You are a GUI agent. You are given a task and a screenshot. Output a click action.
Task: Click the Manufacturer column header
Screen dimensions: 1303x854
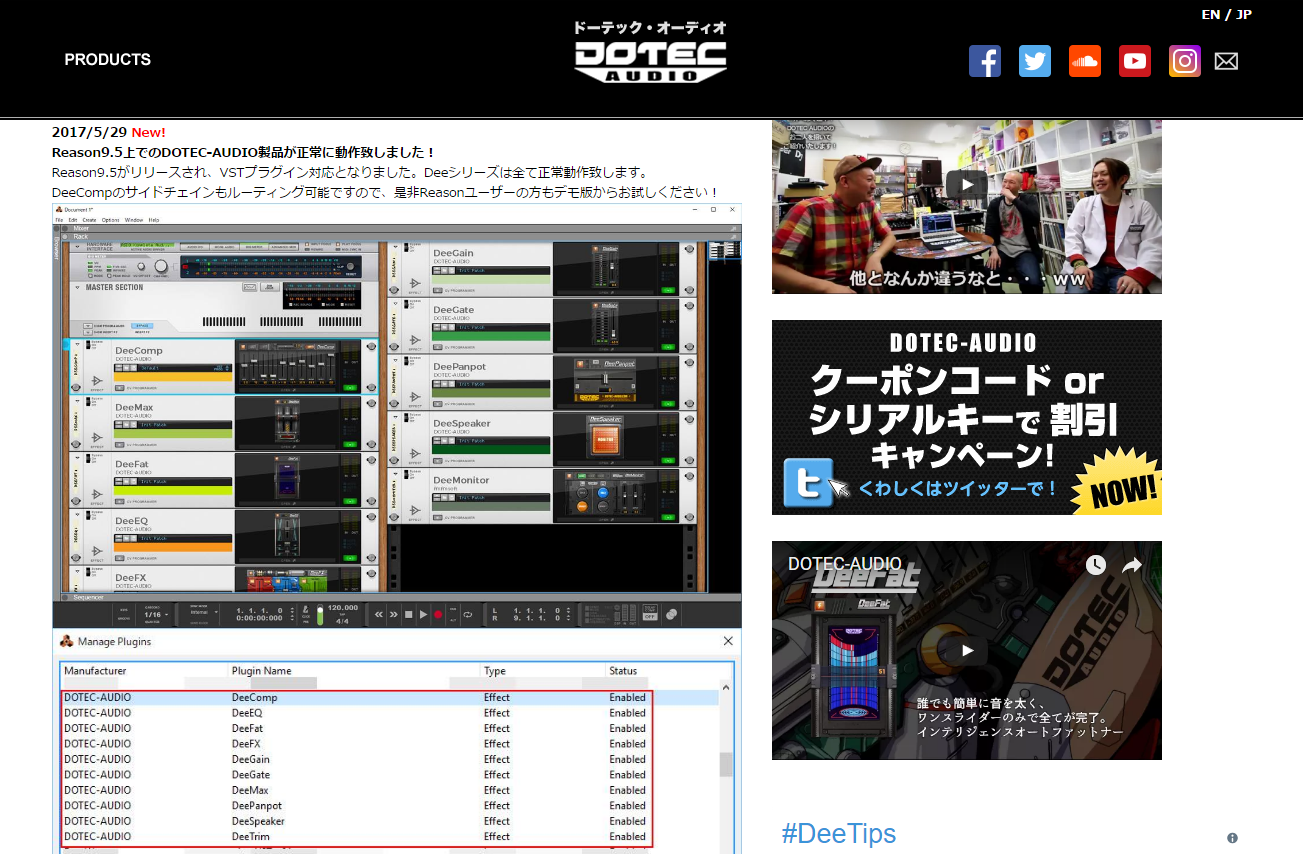click(95, 670)
